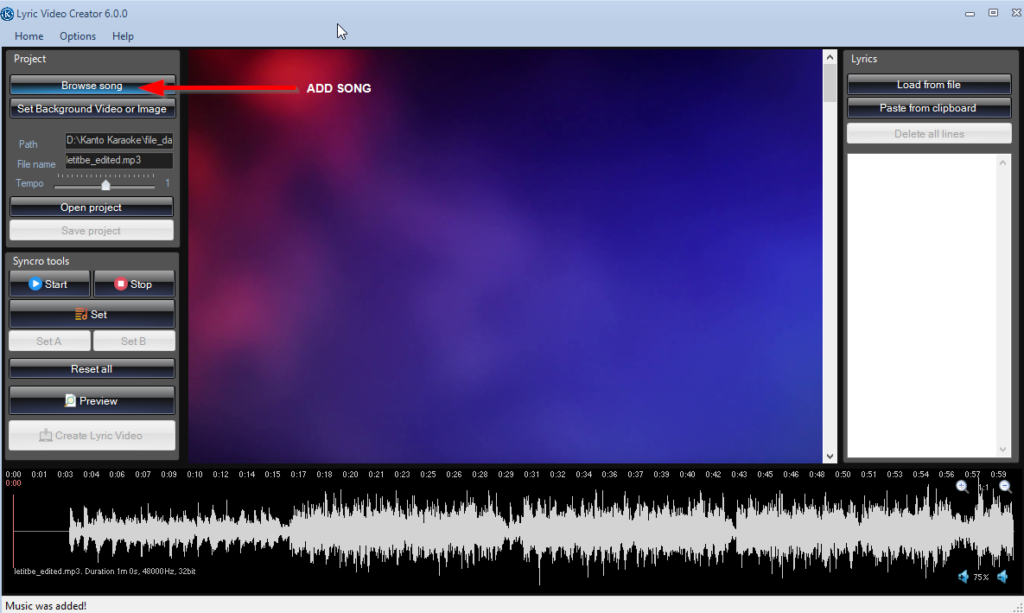The image size is (1024, 613).
Task: Stop the song playback
Action: pyautogui.click(x=134, y=284)
